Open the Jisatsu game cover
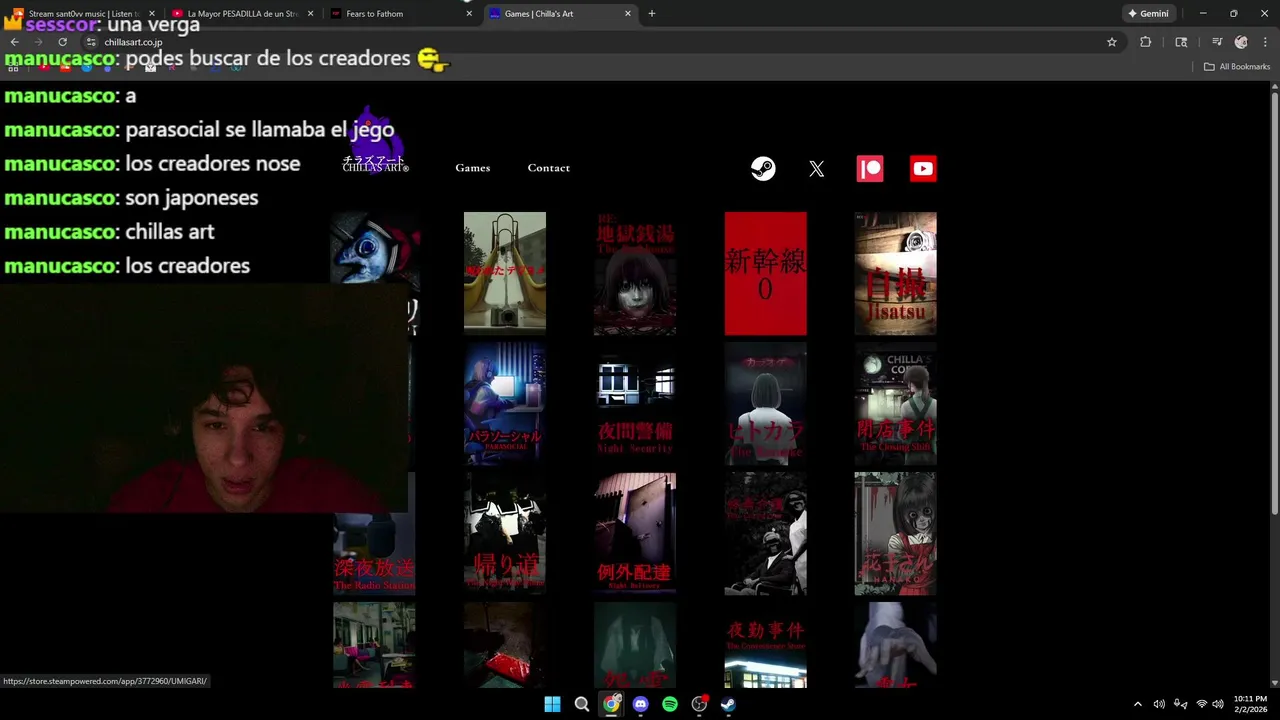This screenshot has height=720, width=1280. tap(895, 273)
